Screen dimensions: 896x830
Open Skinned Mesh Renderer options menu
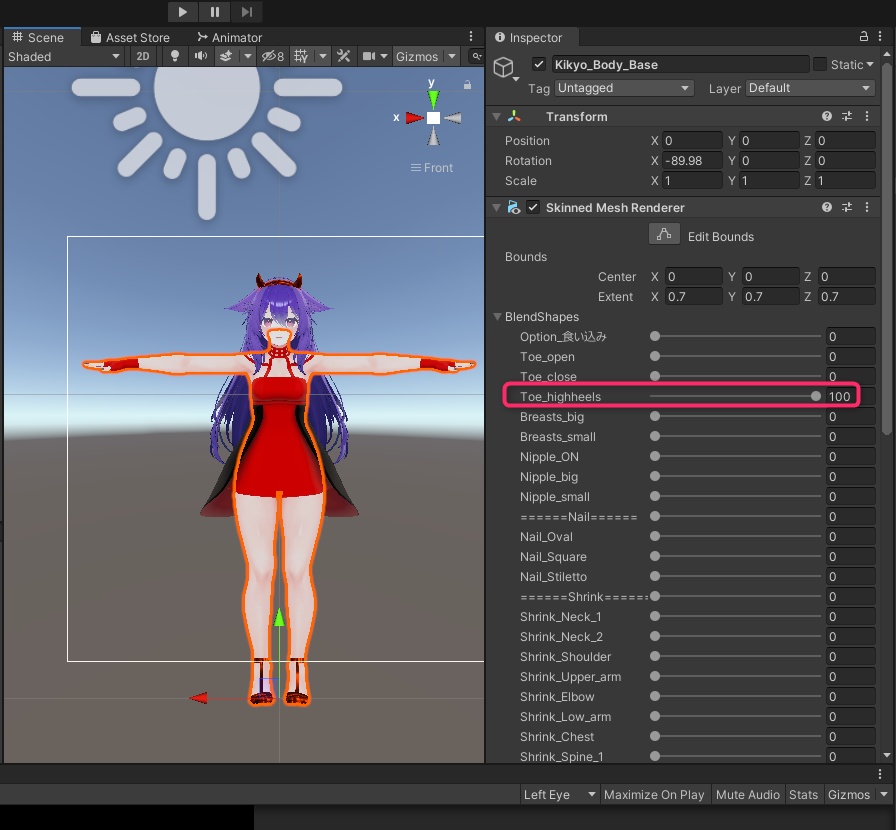pyautogui.click(x=867, y=207)
